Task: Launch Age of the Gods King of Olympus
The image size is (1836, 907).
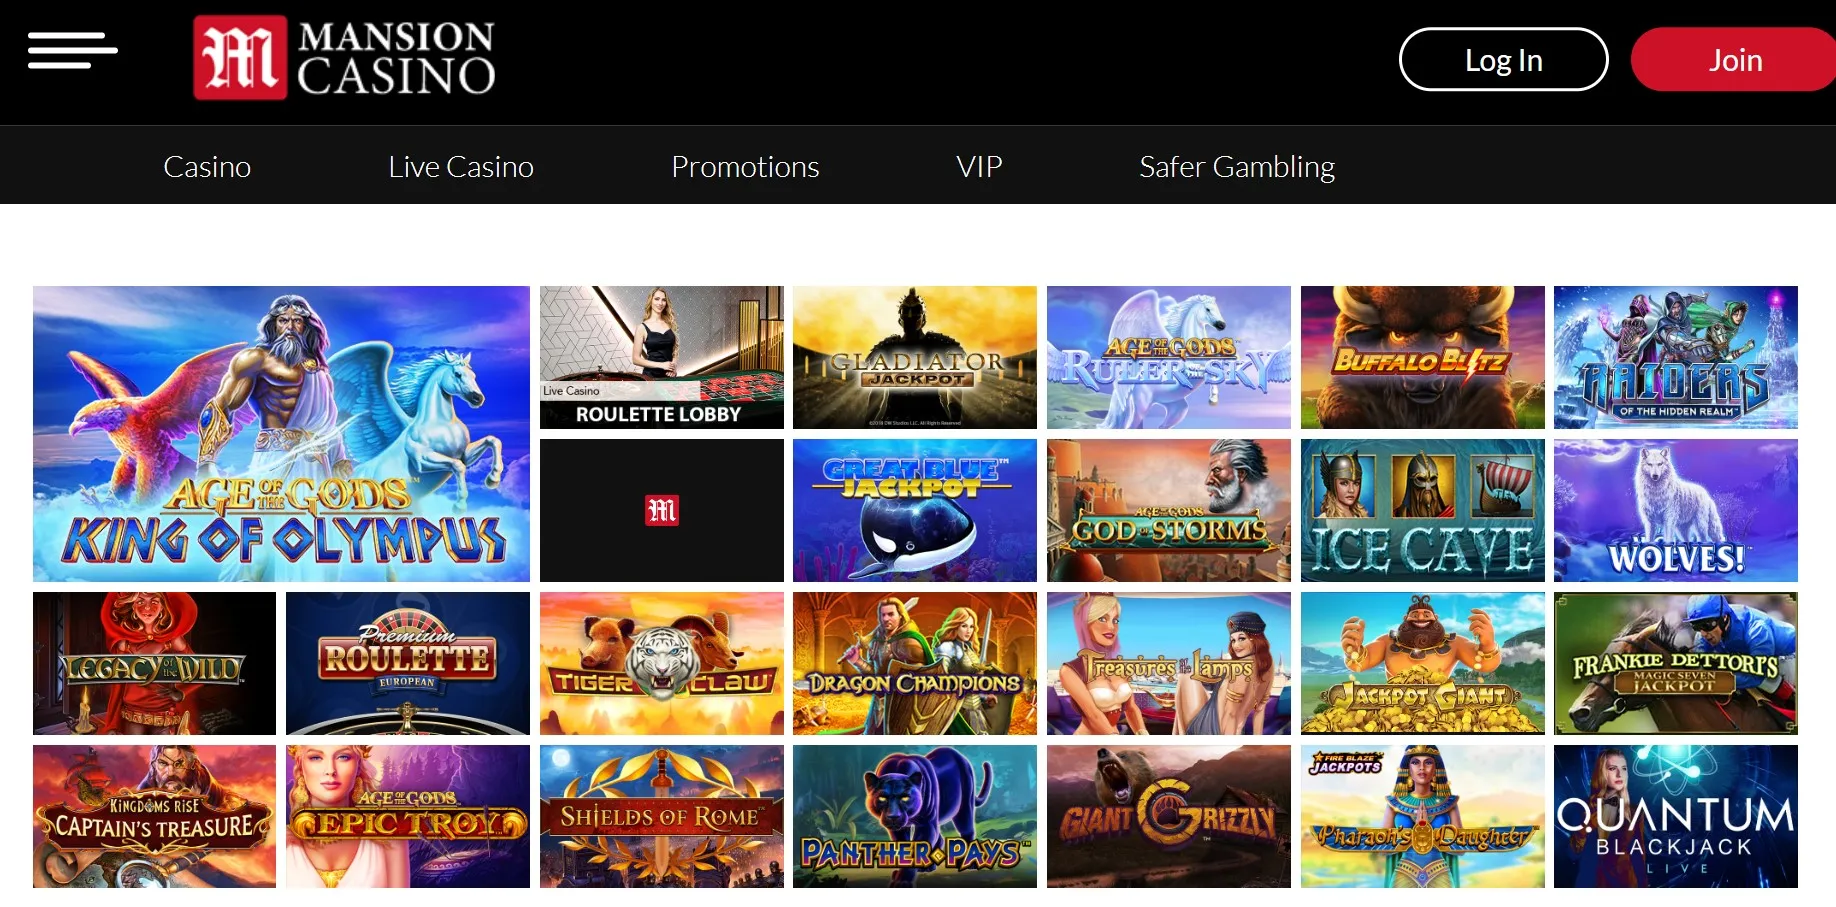Action: (281, 434)
